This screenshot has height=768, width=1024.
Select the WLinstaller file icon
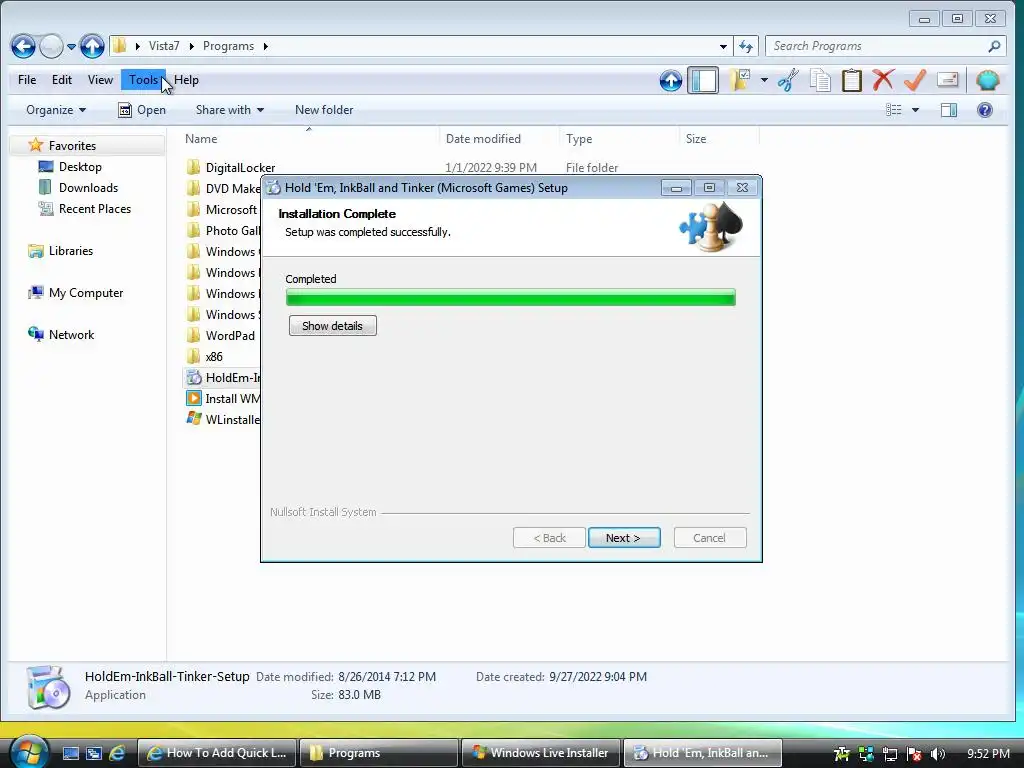point(194,419)
